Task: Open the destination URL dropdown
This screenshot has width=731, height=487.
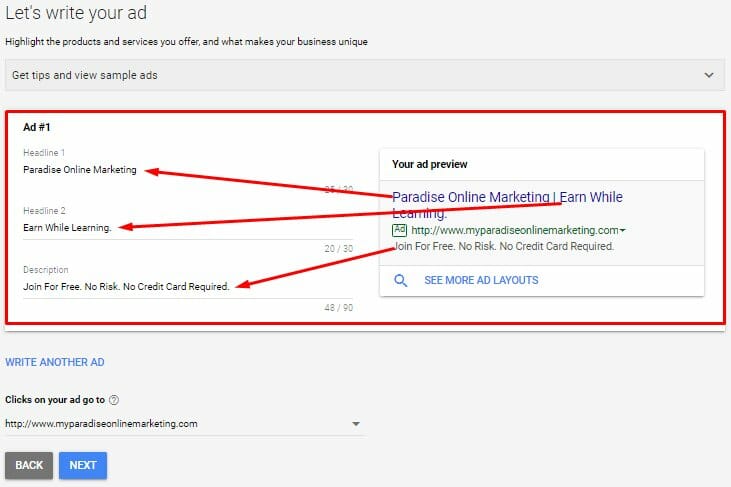Action: click(183, 424)
